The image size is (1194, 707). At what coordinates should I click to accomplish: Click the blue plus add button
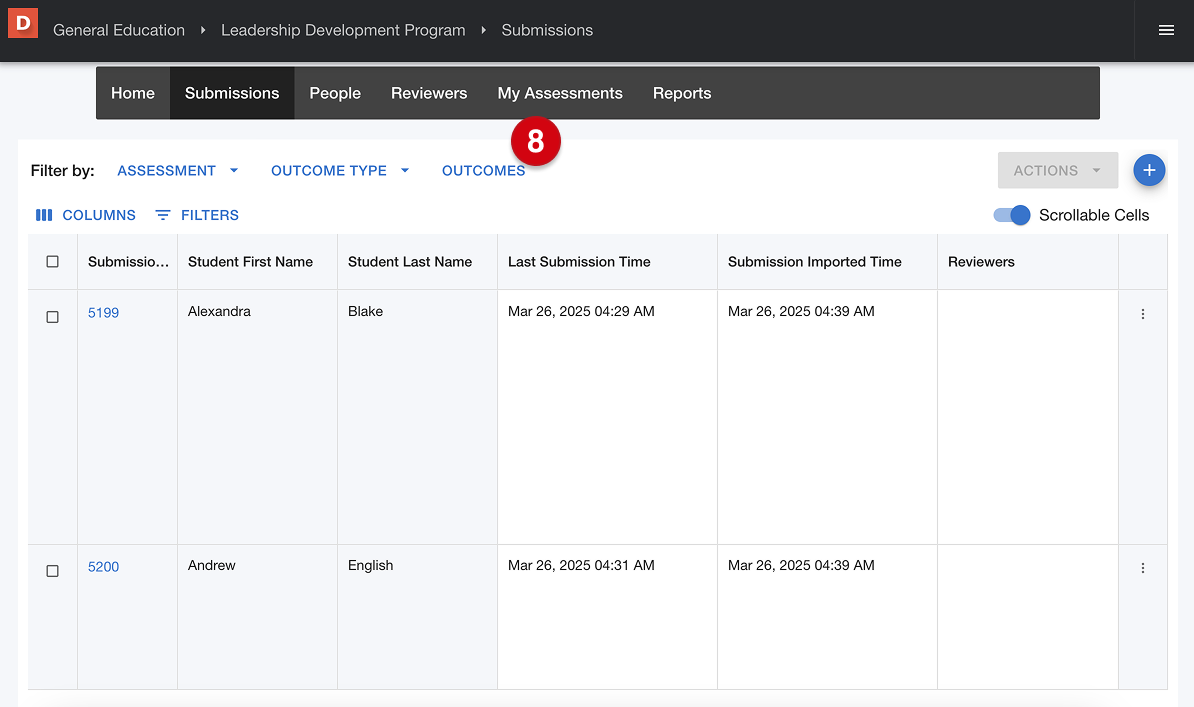click(1149, 170)
